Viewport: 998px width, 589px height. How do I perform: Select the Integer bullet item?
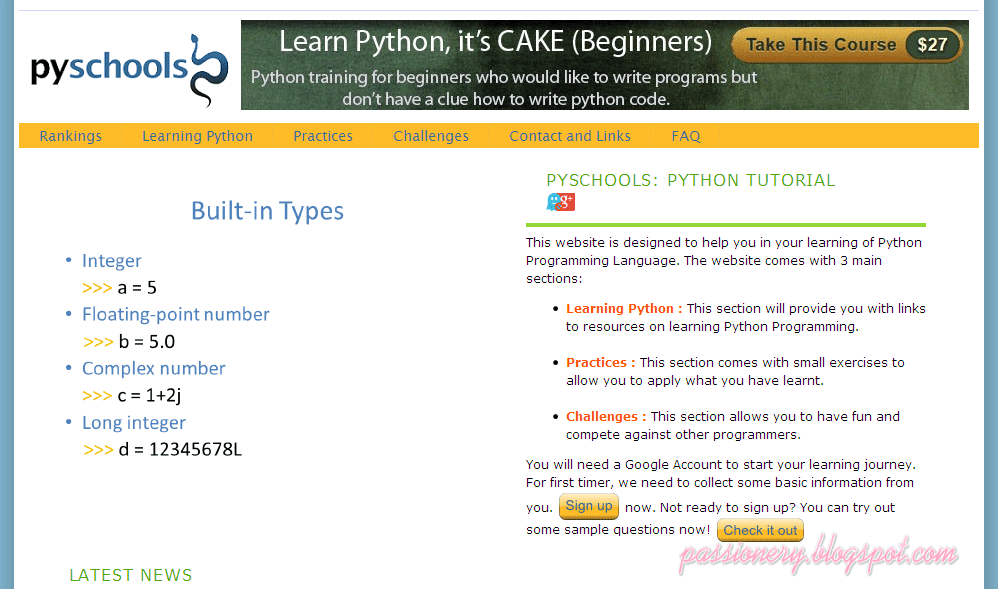pyautogui.click(x=111, y=260)
